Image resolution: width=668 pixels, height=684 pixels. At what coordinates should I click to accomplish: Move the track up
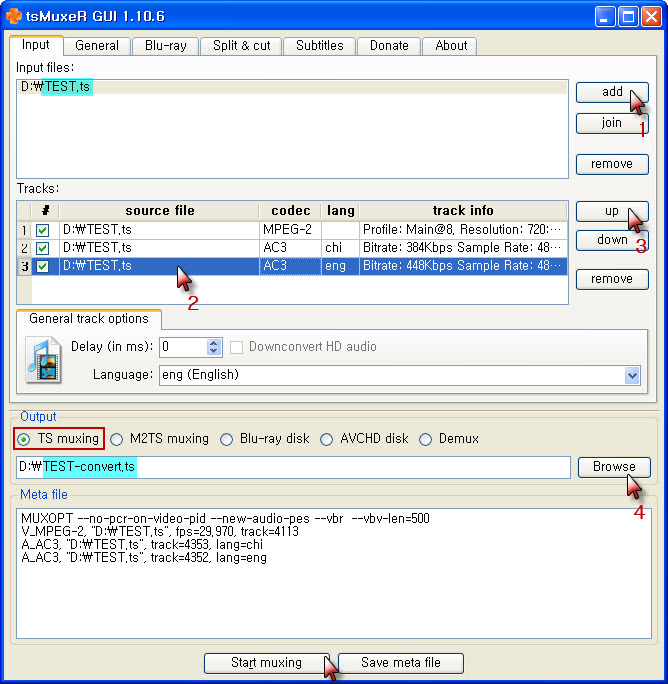click(612, 211)
